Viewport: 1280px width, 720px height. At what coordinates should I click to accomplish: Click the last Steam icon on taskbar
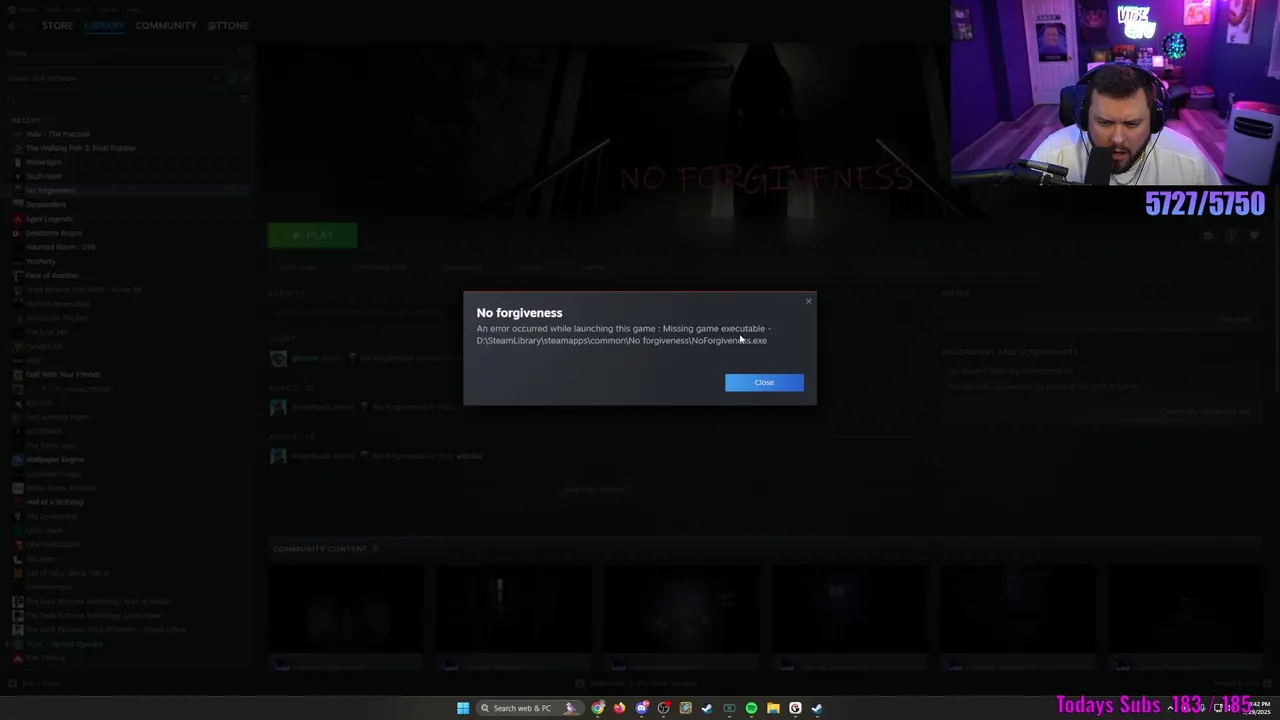tap(817, 708)
